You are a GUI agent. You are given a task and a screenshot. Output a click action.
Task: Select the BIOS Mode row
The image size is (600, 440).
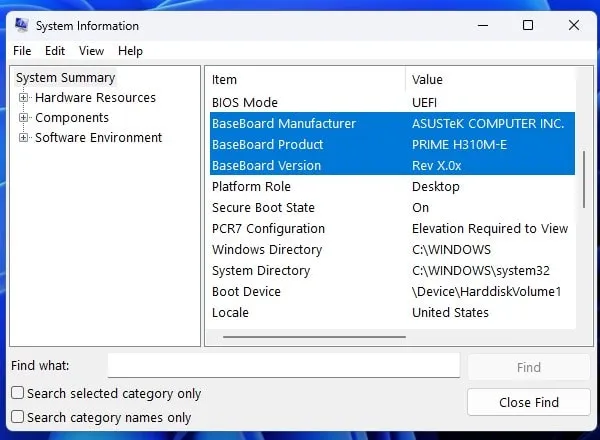[392, 103]
